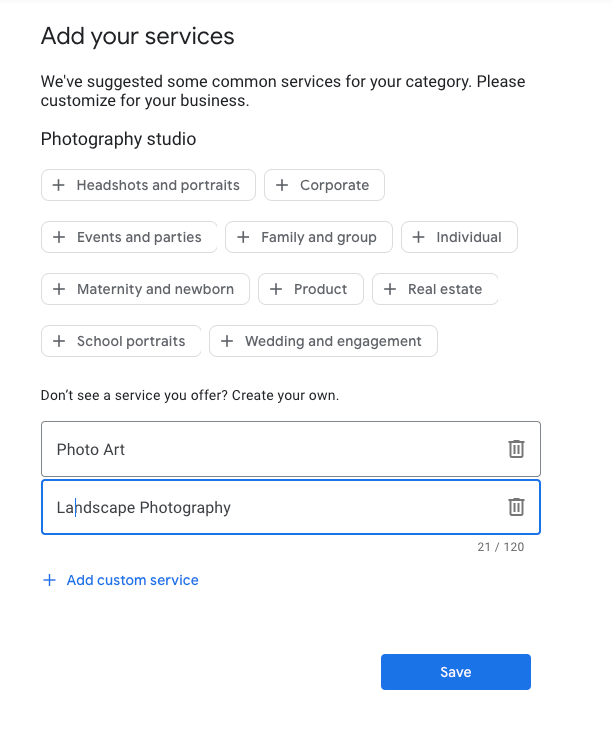Choose School portraits service chip
The image size is (612, 729).
121,341
